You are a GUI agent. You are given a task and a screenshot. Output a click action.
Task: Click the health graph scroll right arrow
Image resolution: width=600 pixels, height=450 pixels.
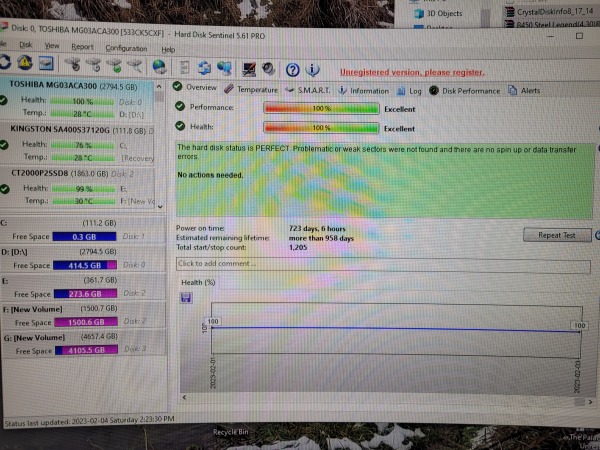point(590,402)
